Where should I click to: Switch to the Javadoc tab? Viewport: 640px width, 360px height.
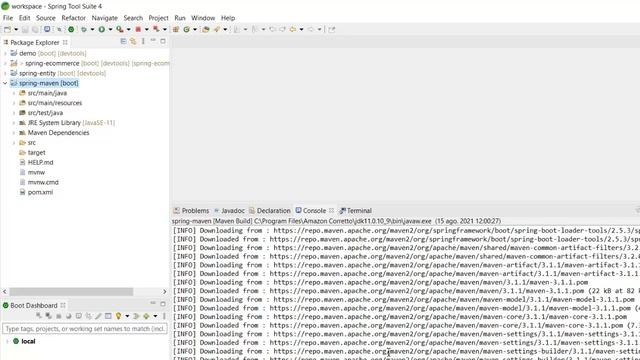229,211
